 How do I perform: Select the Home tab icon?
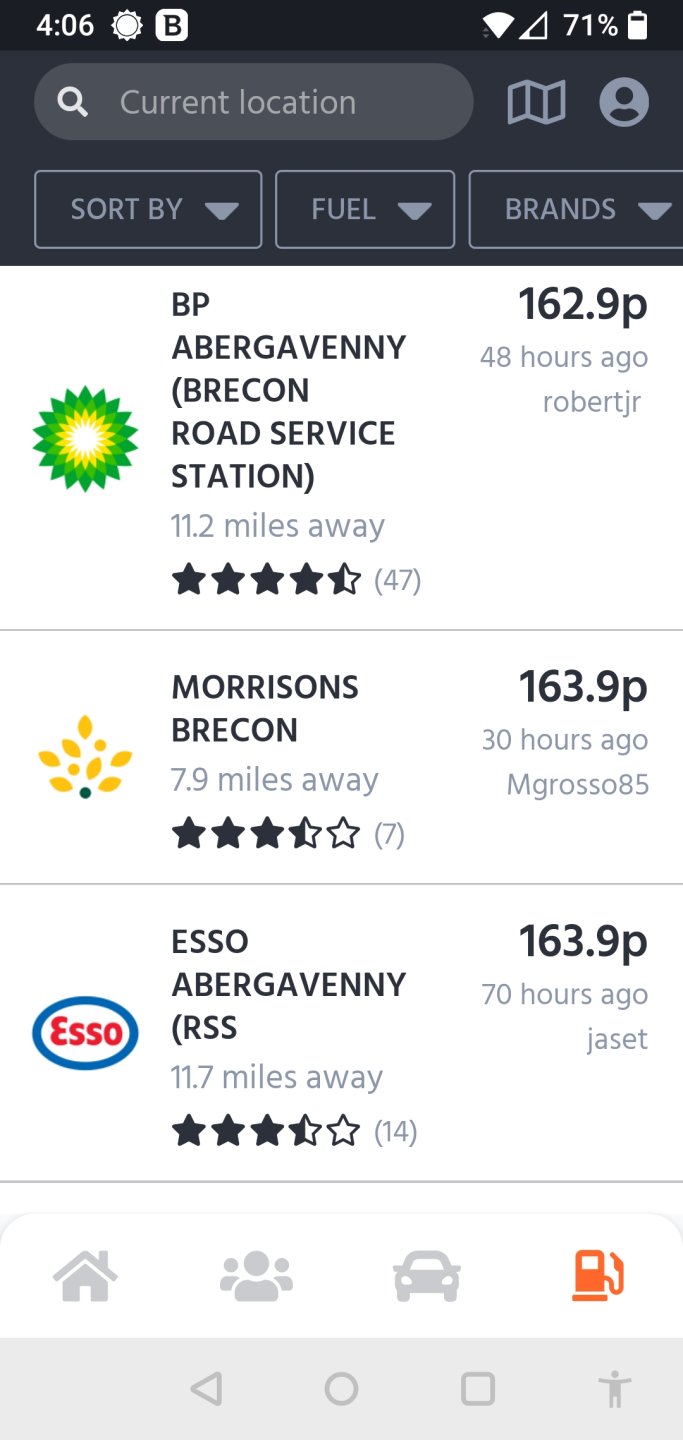[x=86, y=1273]
